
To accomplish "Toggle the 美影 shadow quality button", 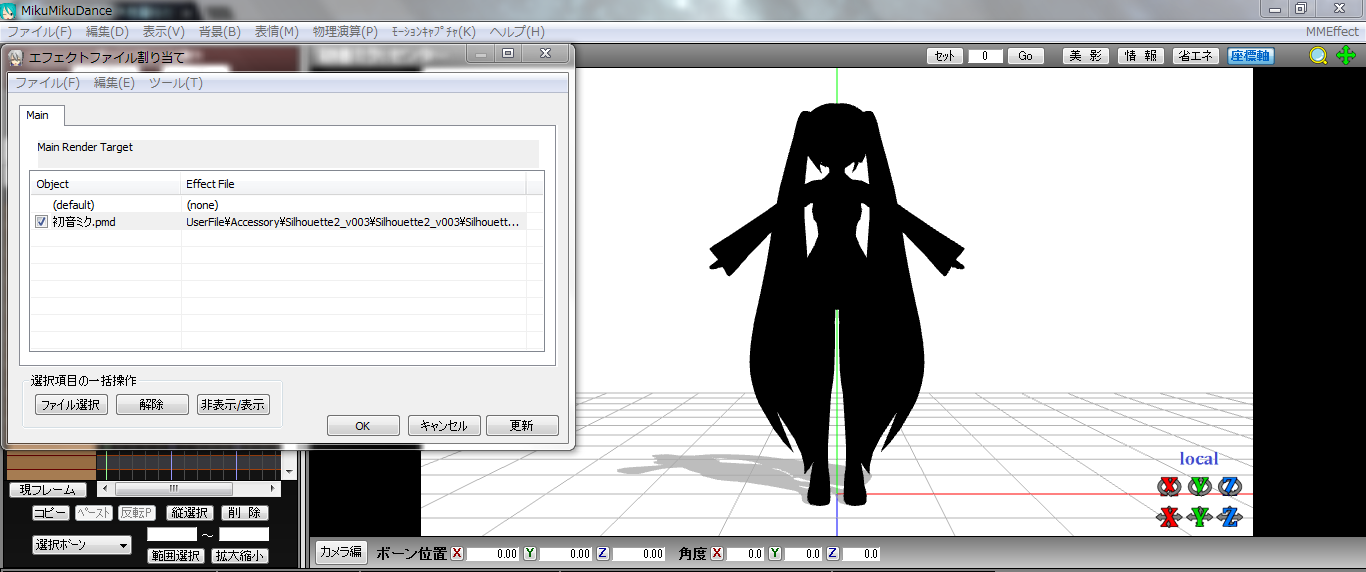I will 1085,56.
